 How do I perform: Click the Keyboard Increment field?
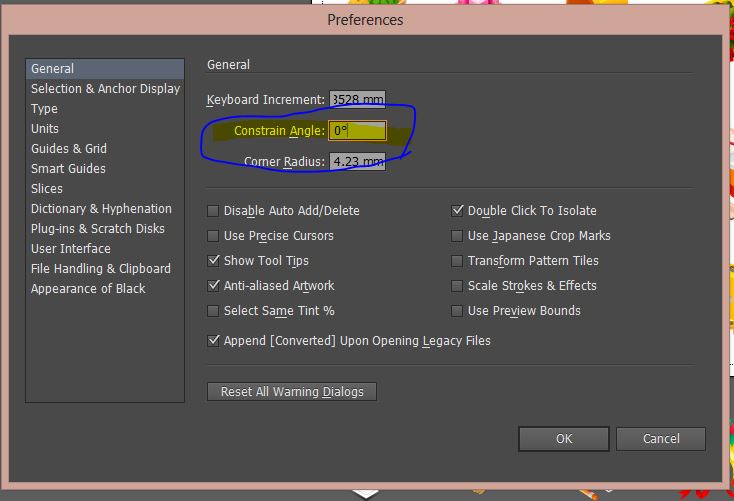358,100
